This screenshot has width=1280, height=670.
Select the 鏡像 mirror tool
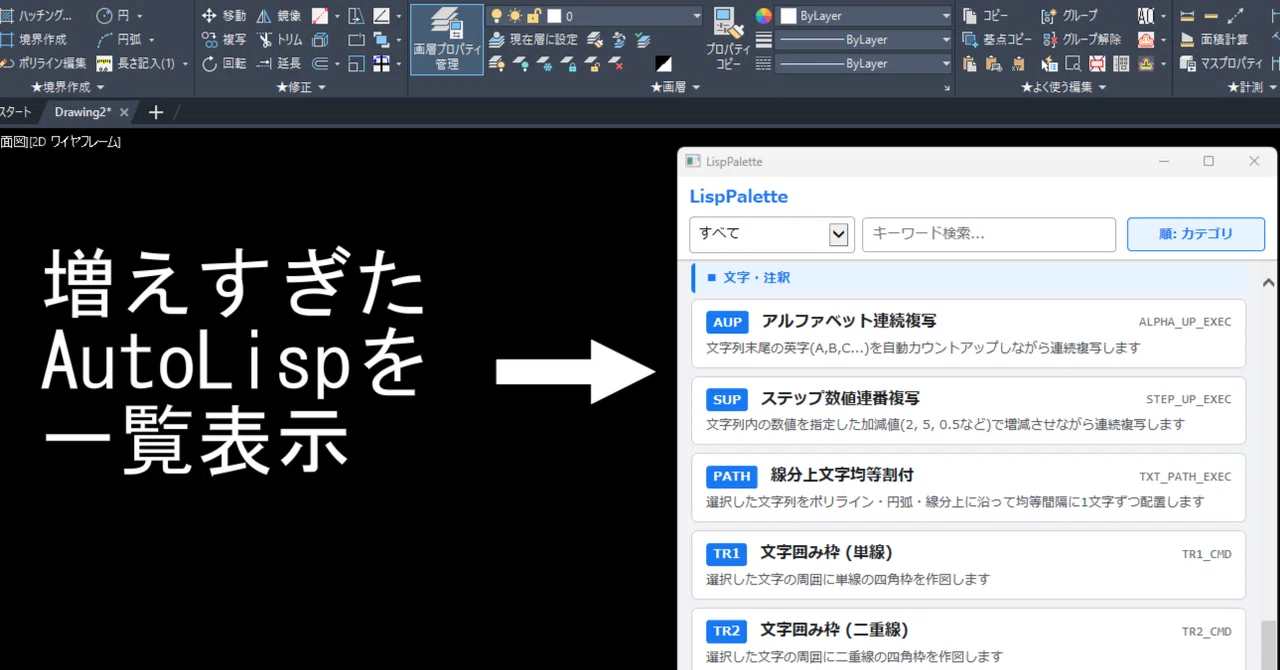pos(279,16)
